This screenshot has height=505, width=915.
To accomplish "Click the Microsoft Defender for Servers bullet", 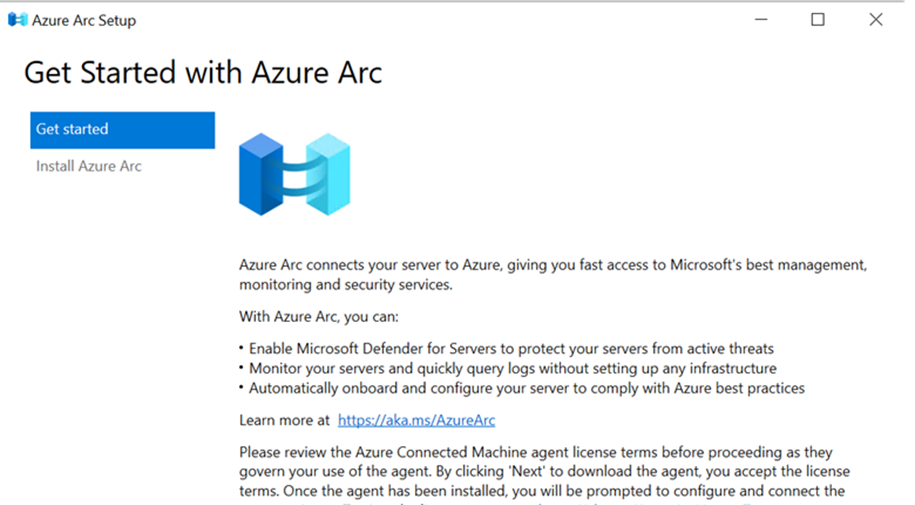I will click(x=511, y=348).
